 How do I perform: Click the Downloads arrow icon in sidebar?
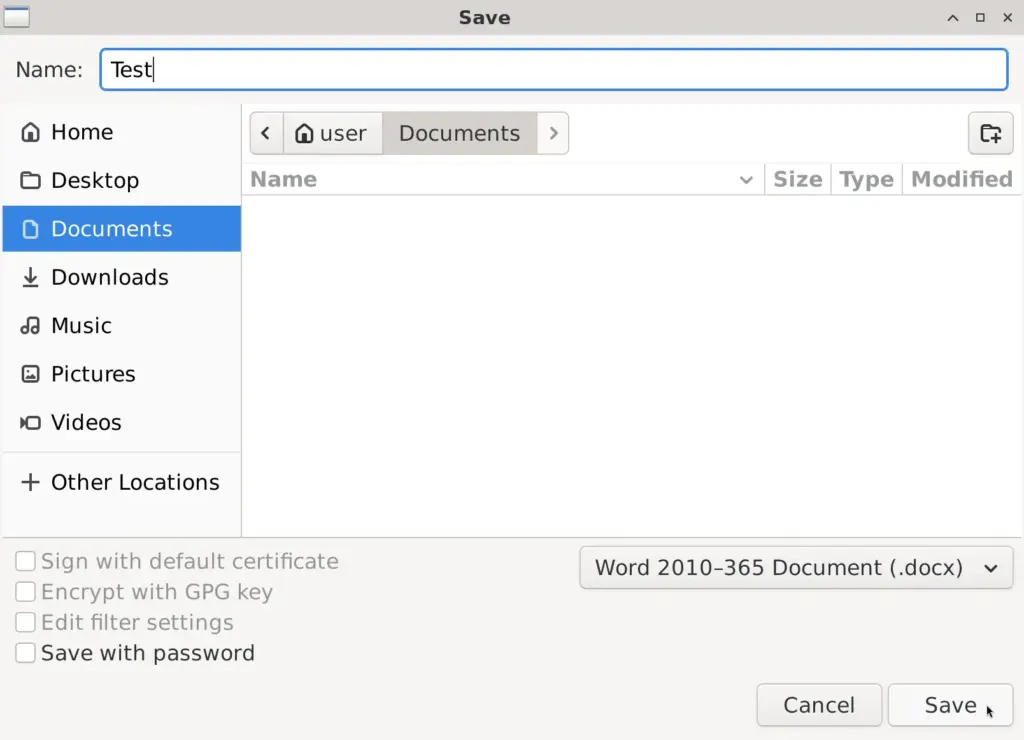tap(30, 277)
